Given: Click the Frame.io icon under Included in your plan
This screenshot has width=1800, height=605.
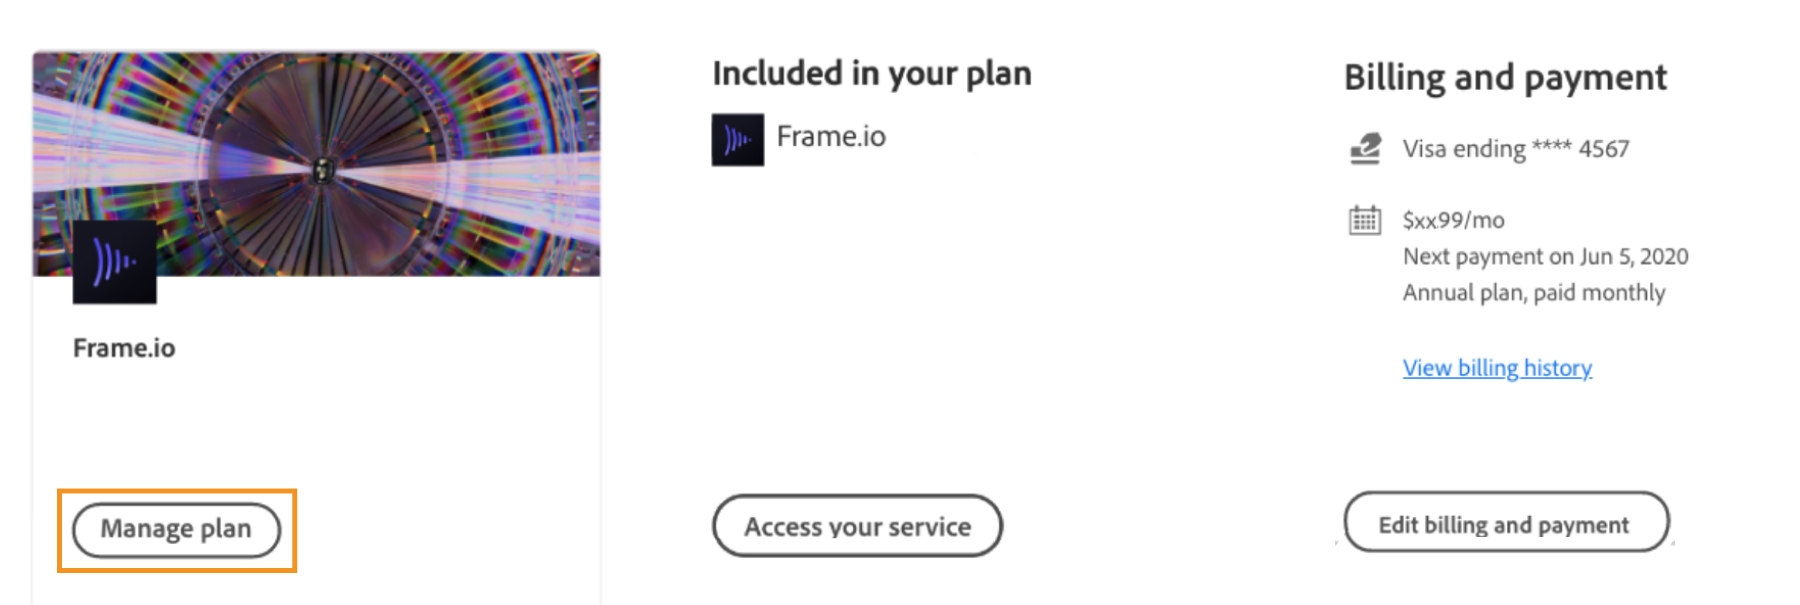Looking at the screenshot, I should [x=737, y=140].
